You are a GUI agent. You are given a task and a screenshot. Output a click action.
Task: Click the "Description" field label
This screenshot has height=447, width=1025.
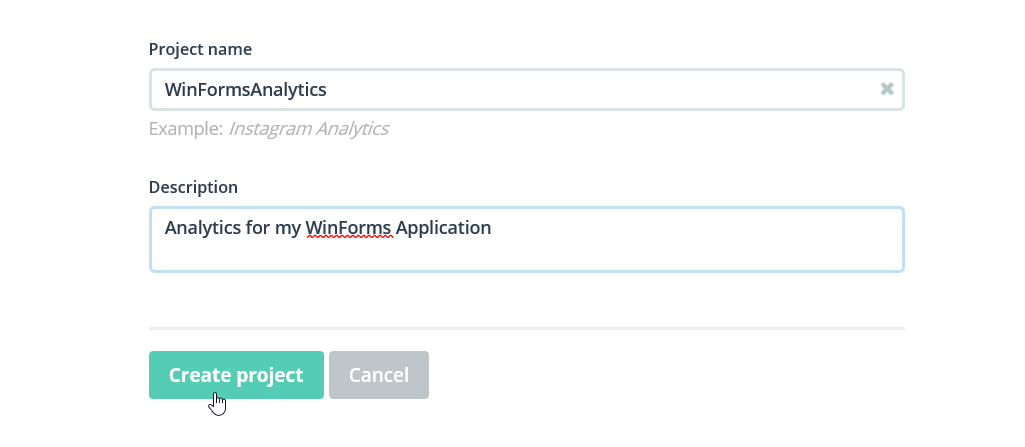(193, 187)
